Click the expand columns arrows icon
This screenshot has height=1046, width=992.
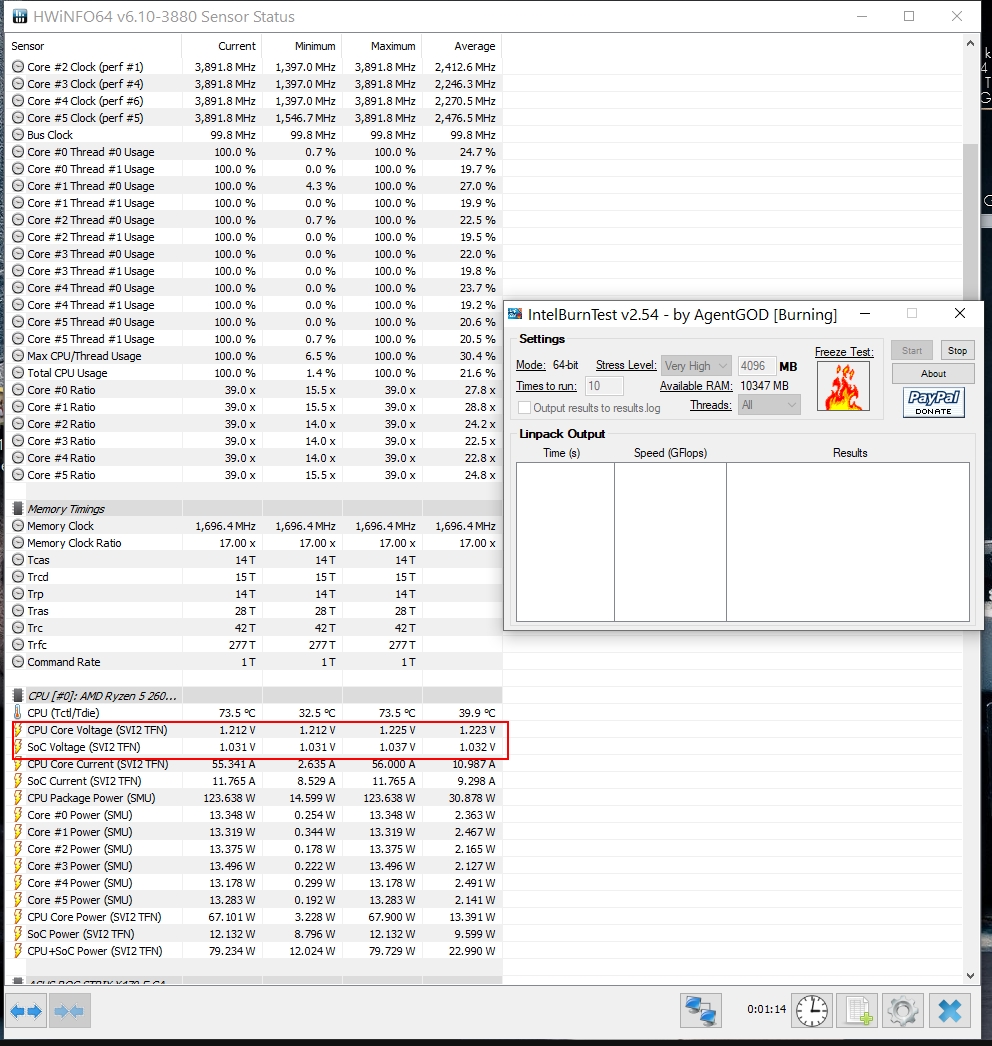click(x=26, y=1011)
